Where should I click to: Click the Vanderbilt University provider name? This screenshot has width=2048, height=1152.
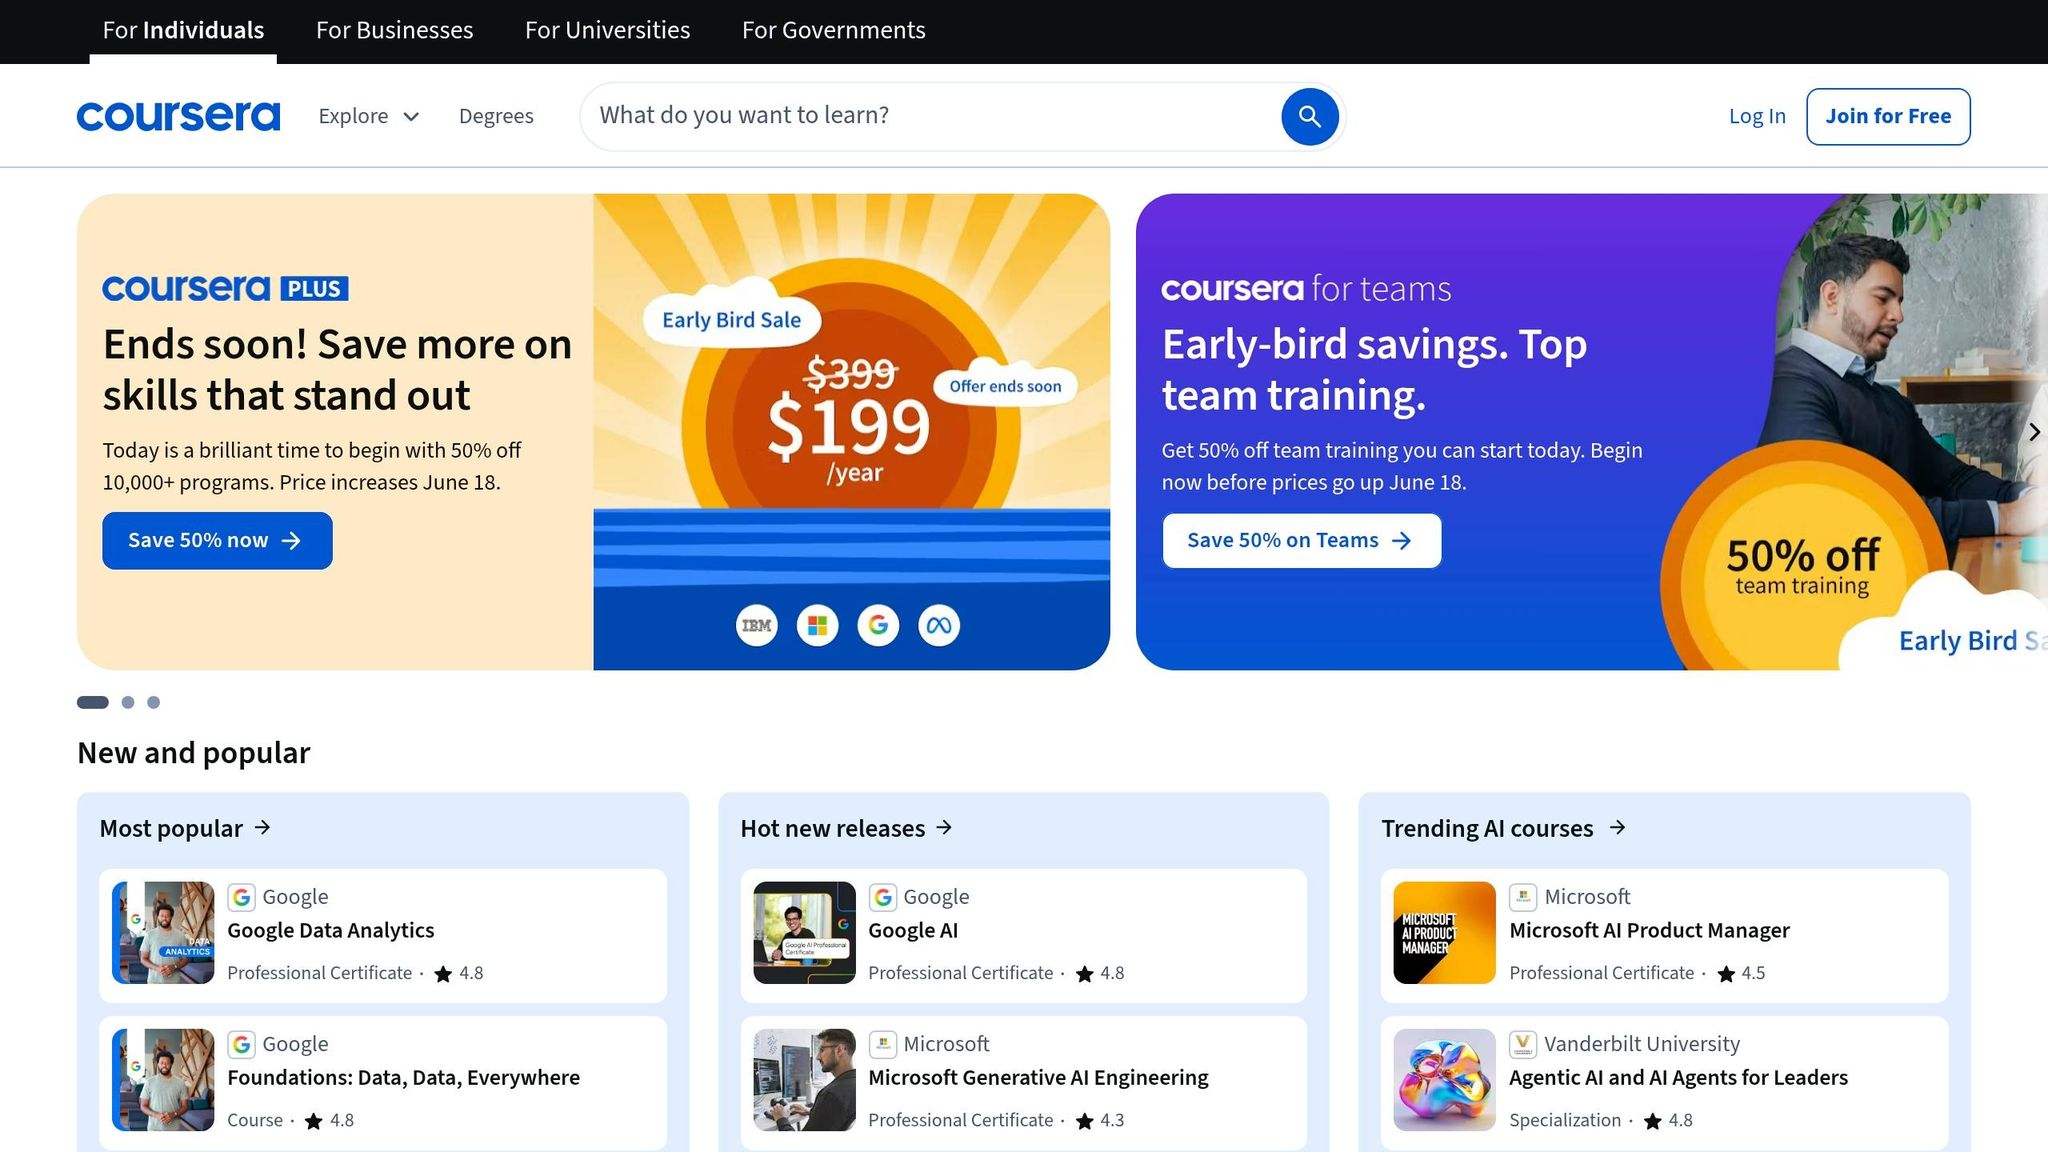coord(1642,1044)
